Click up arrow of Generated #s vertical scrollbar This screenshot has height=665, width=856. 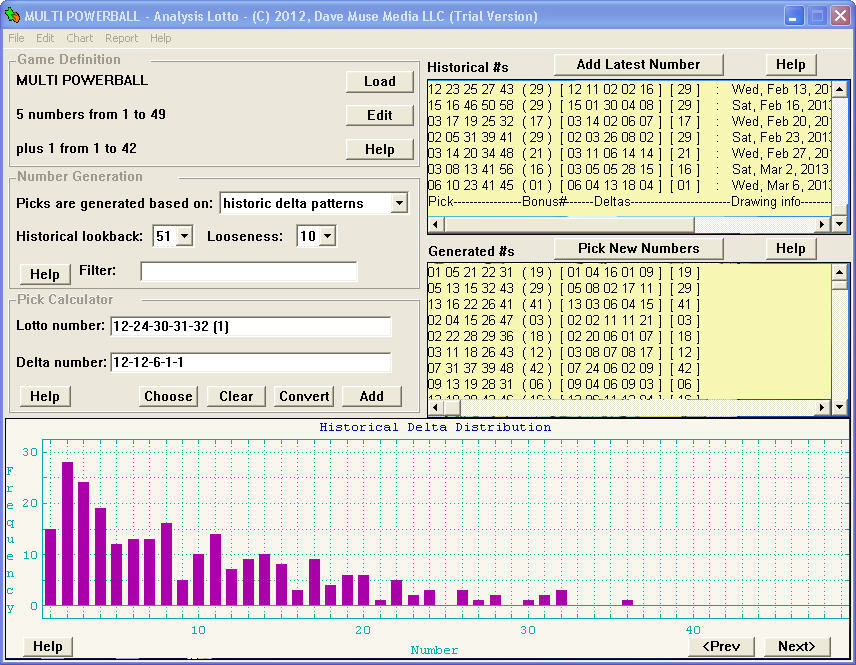click(840, 272)
